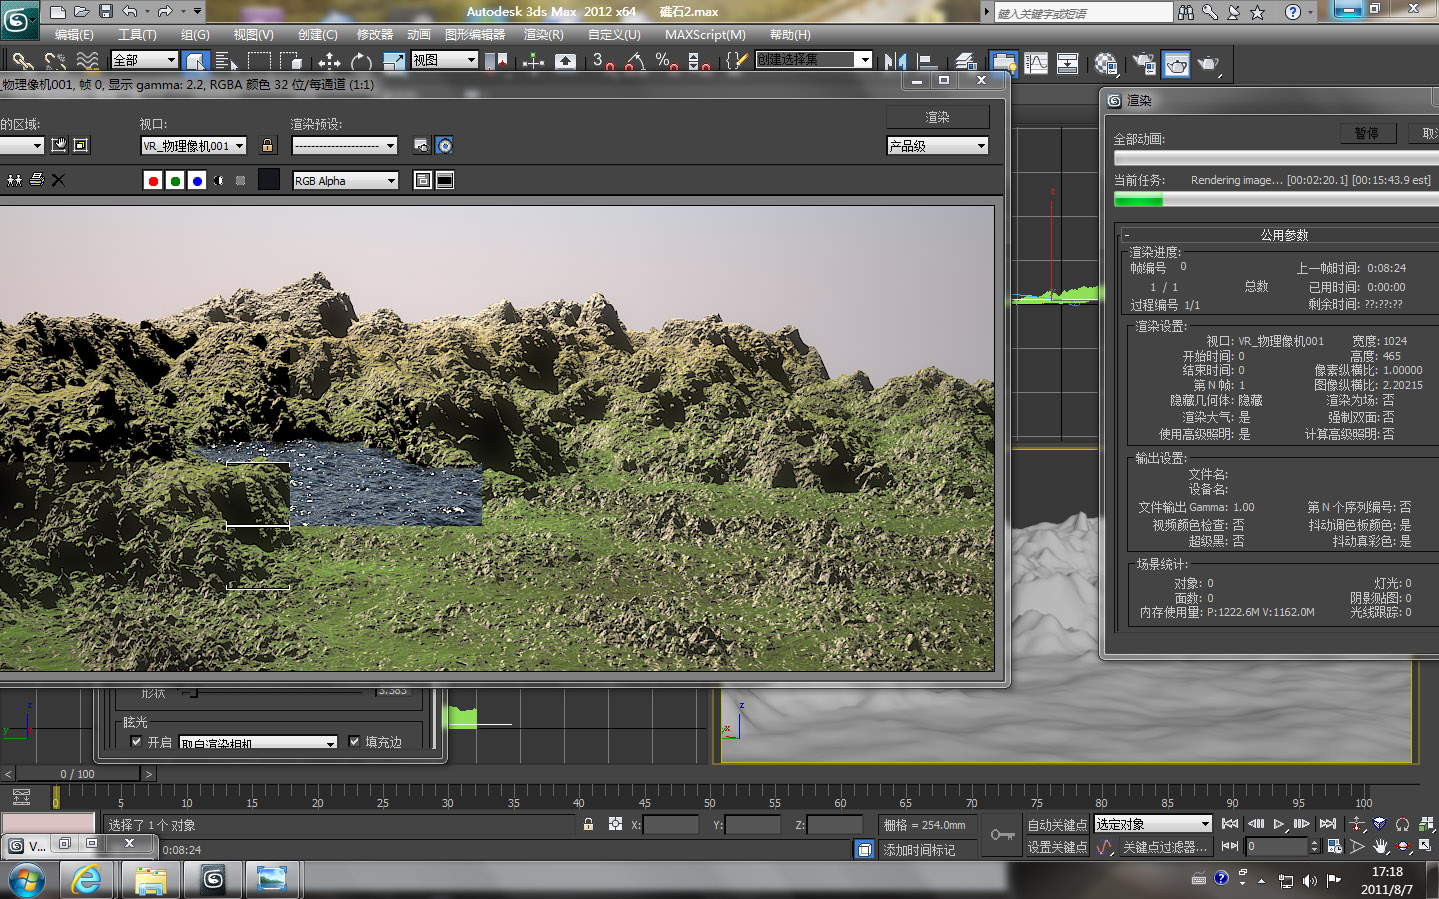
Task: Uncheck the 填充边 checkbox
Action: (x=354, y=742)
